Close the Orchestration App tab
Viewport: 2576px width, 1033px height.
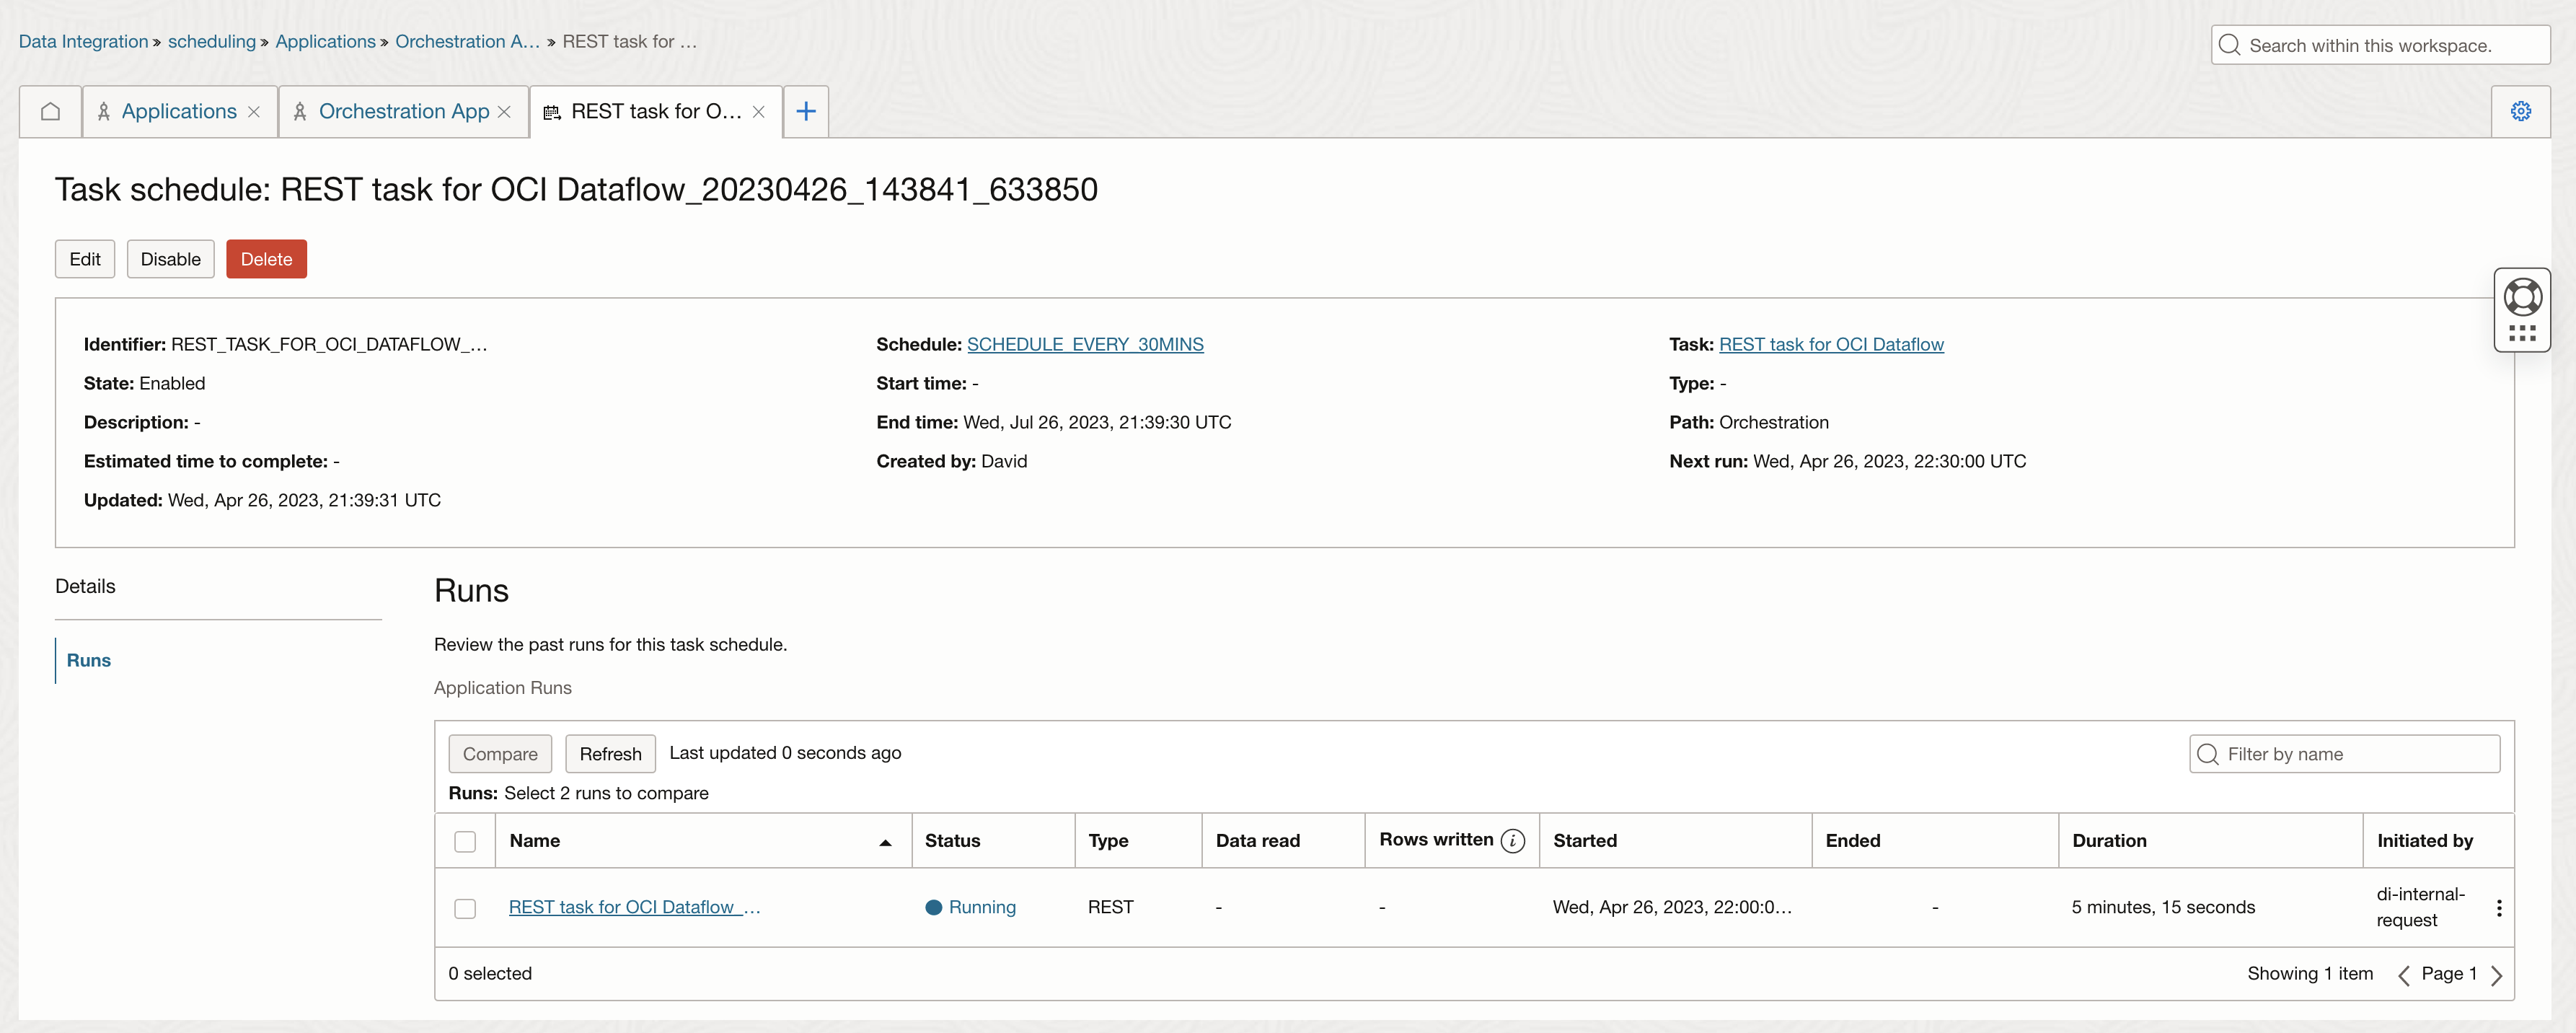(504, 112)
